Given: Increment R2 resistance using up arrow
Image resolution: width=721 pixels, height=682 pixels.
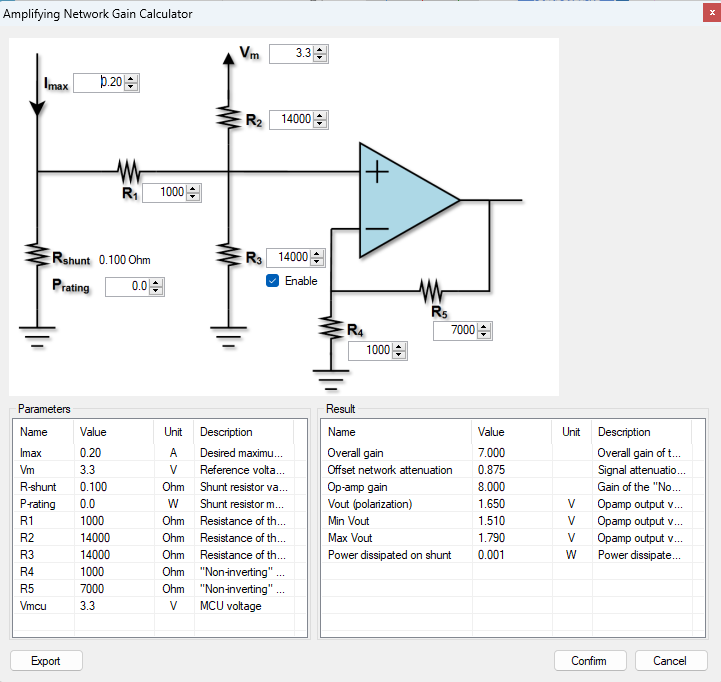Looking at the screenshot, I should click(x=320, y=116).
